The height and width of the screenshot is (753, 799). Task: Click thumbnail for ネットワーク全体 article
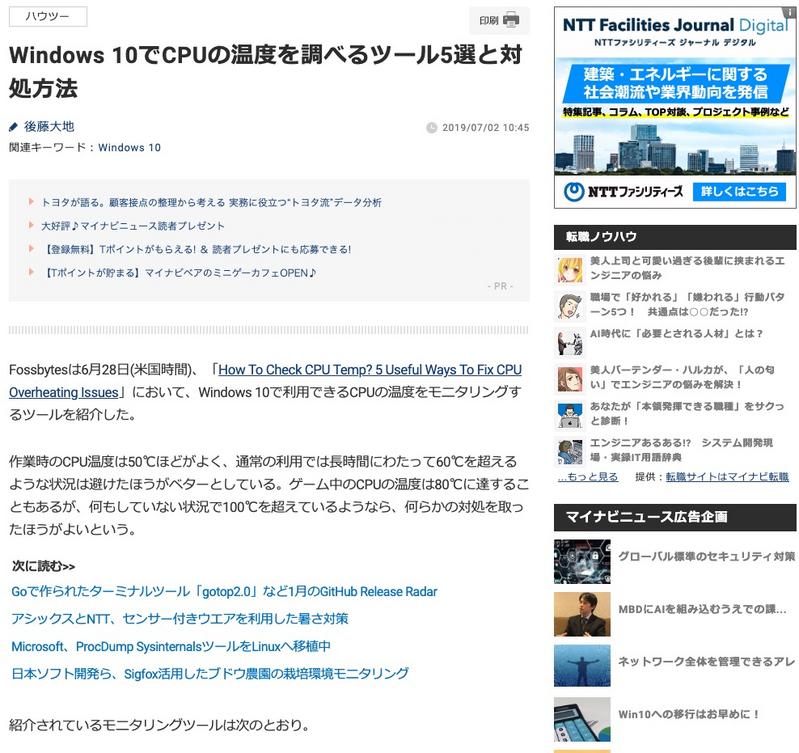click(x=582, y=666)
